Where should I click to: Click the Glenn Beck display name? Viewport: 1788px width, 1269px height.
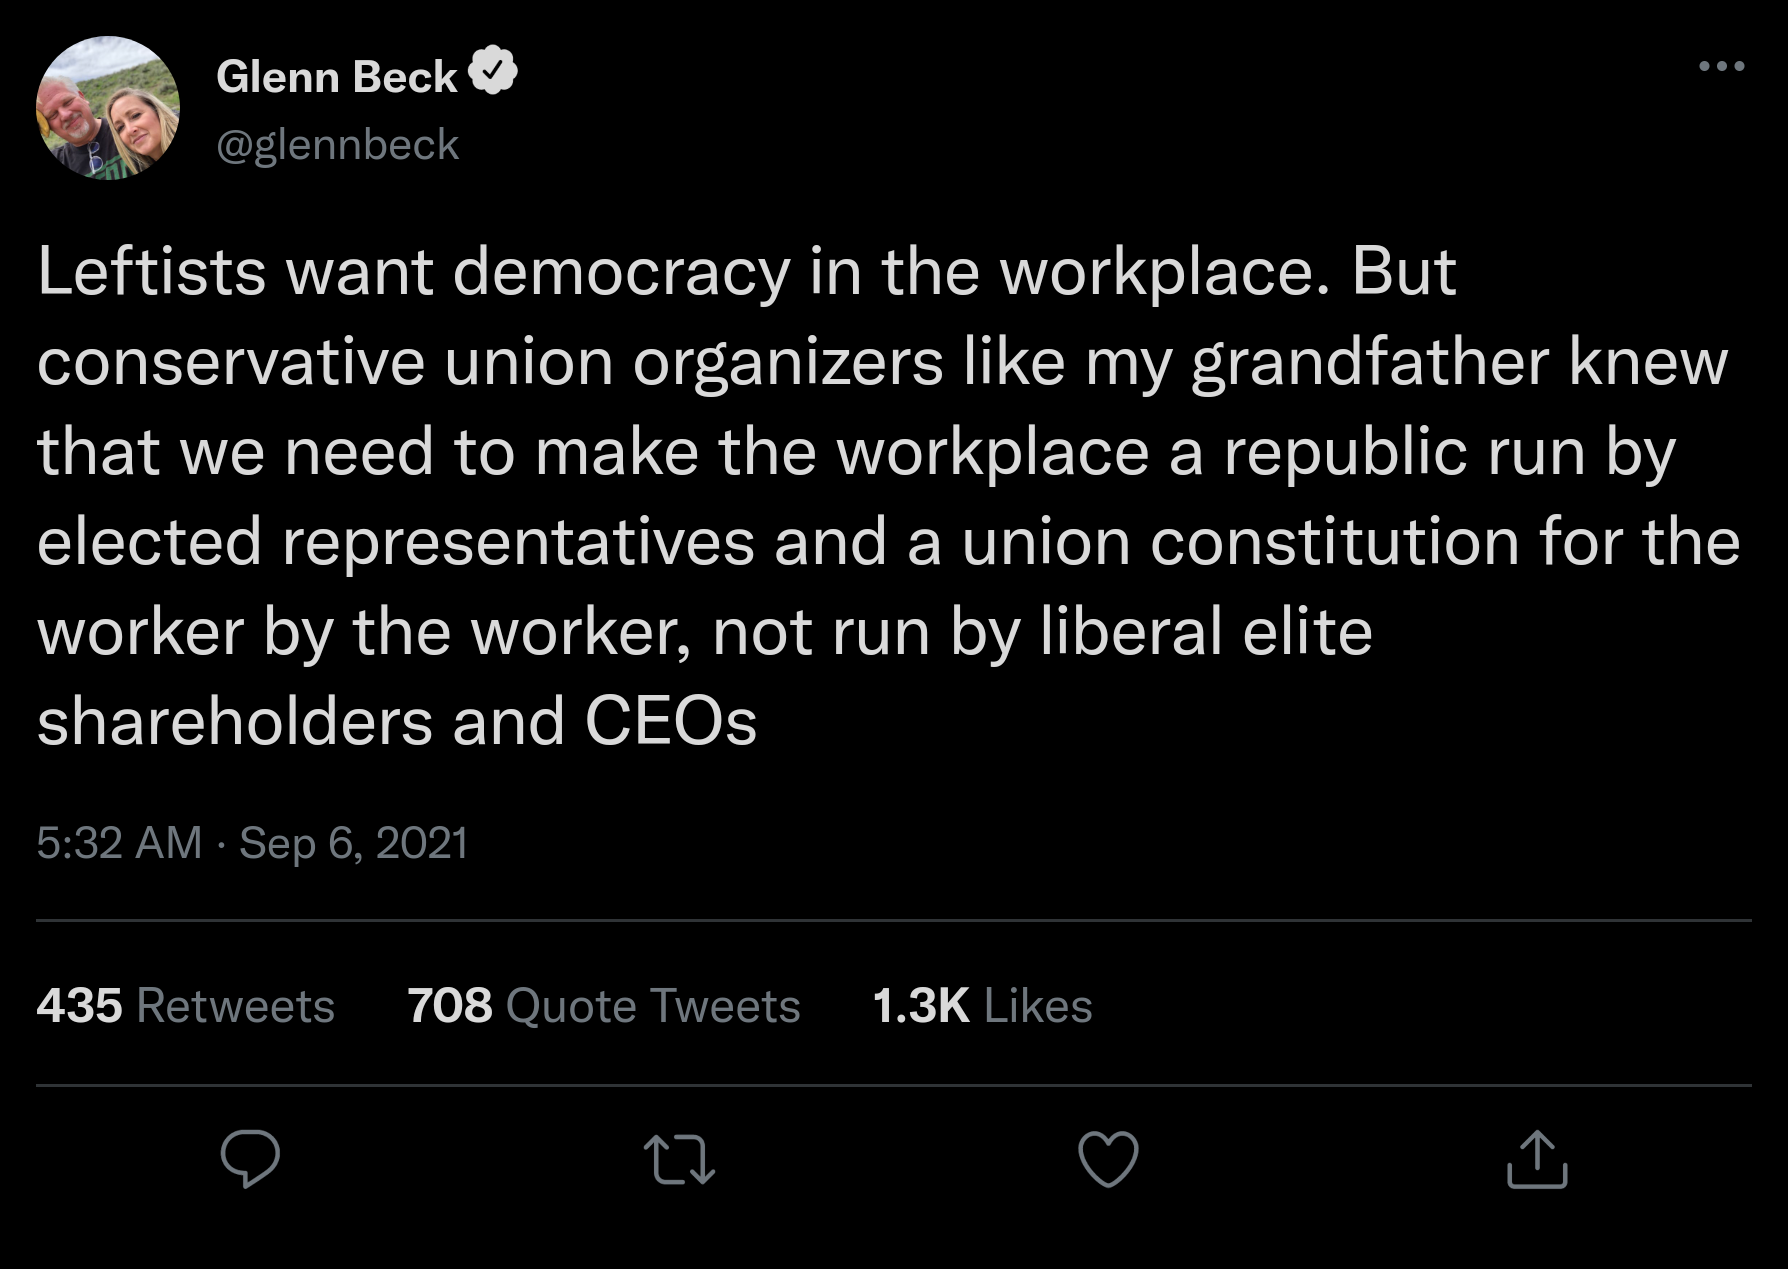click(x=337, y=77)
